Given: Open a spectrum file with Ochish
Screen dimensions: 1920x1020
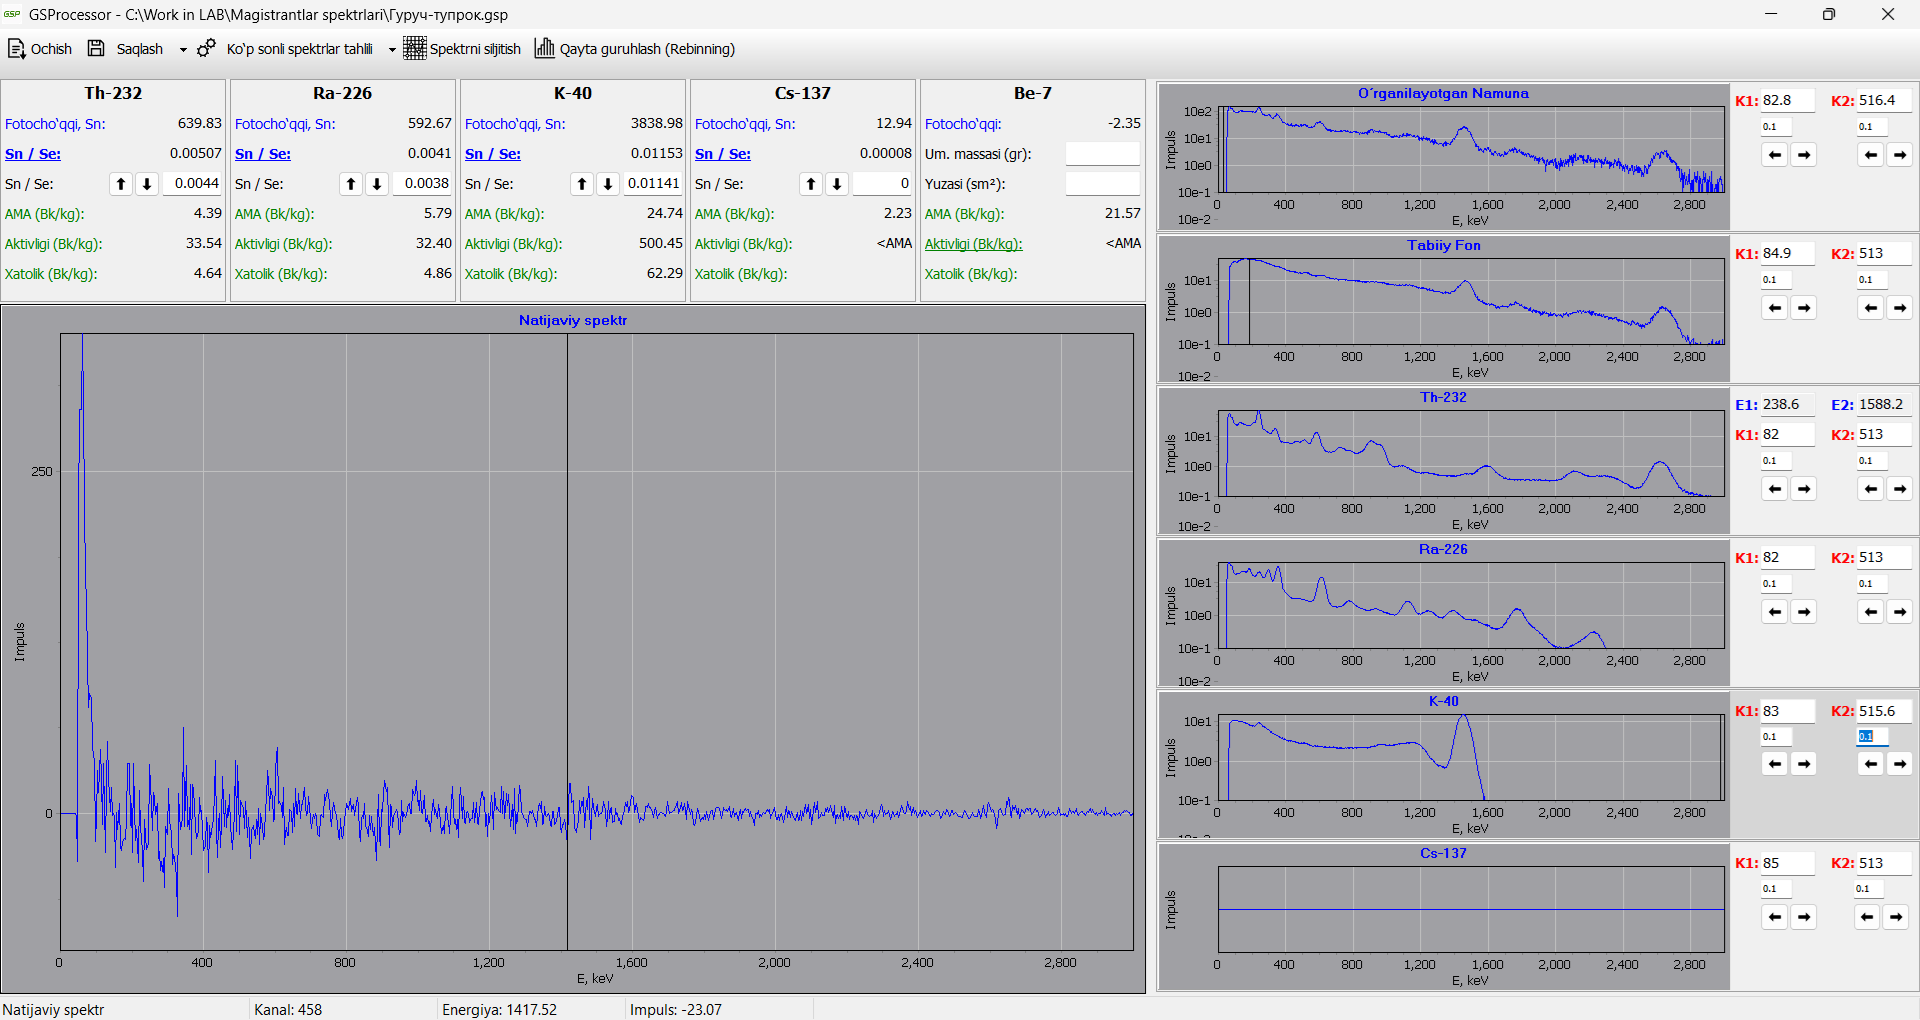Looking at the screenshot, I should click(40, 49).
